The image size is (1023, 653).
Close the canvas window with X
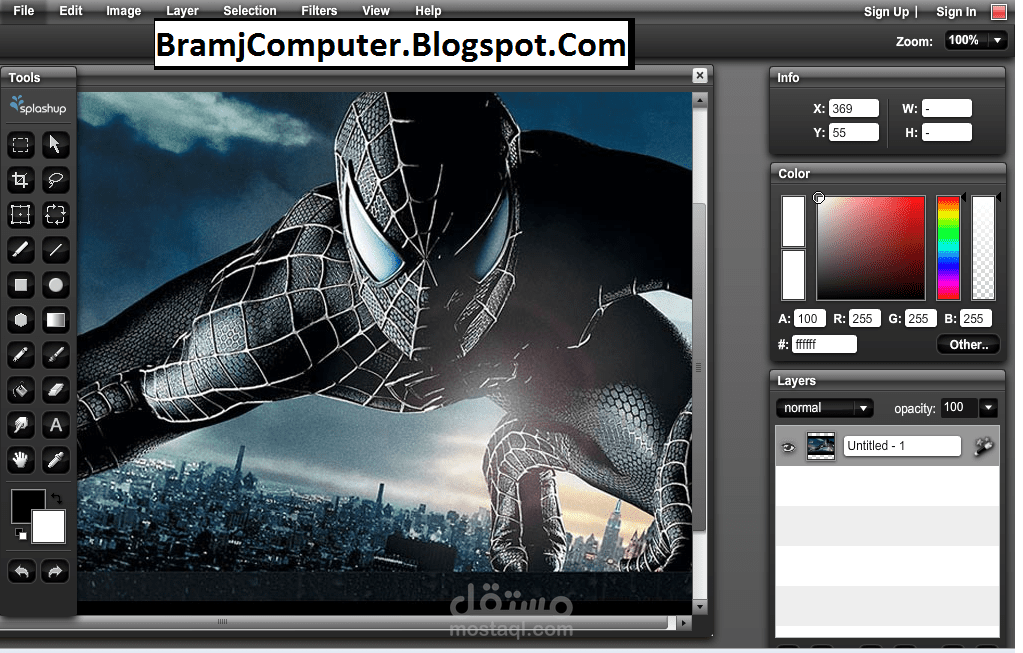(699, 76)
